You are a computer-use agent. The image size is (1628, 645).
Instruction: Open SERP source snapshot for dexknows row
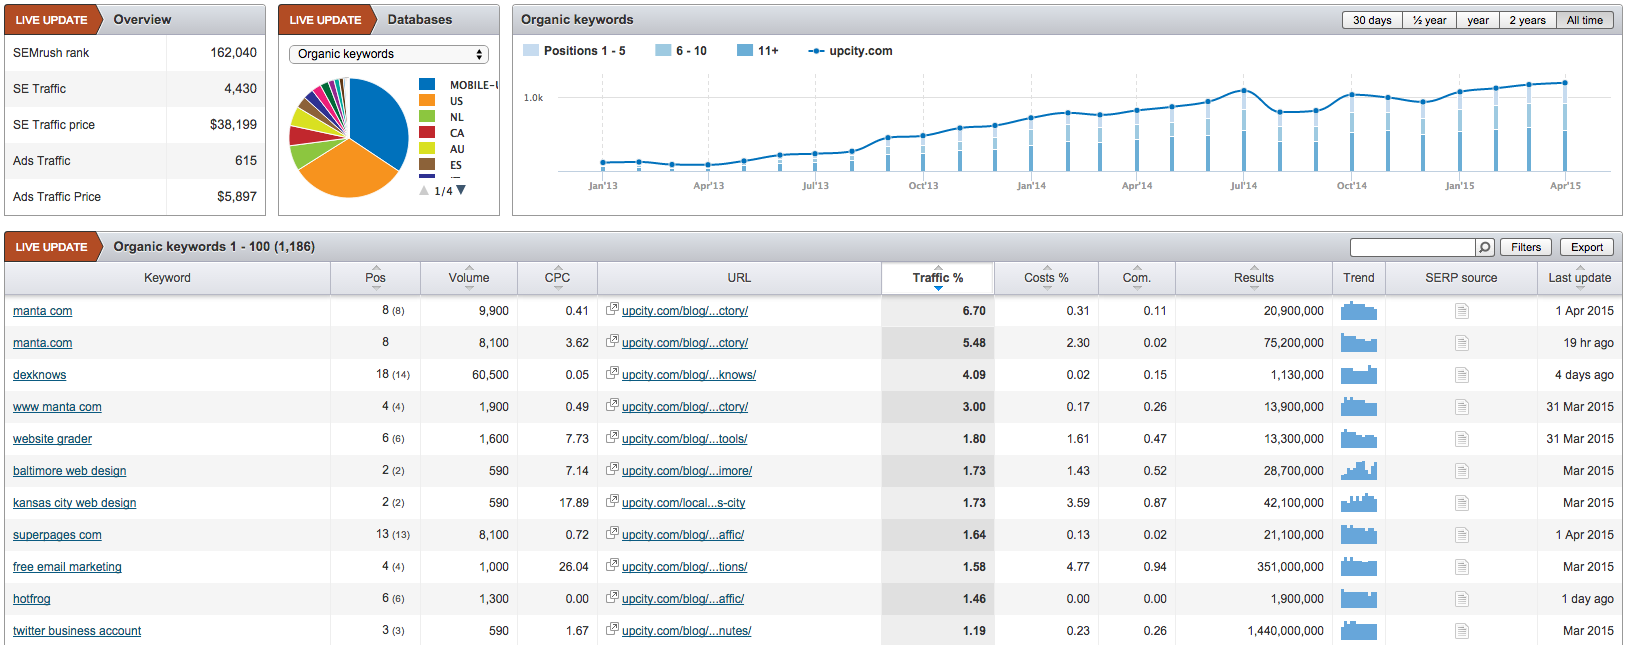pos(1461,375)
